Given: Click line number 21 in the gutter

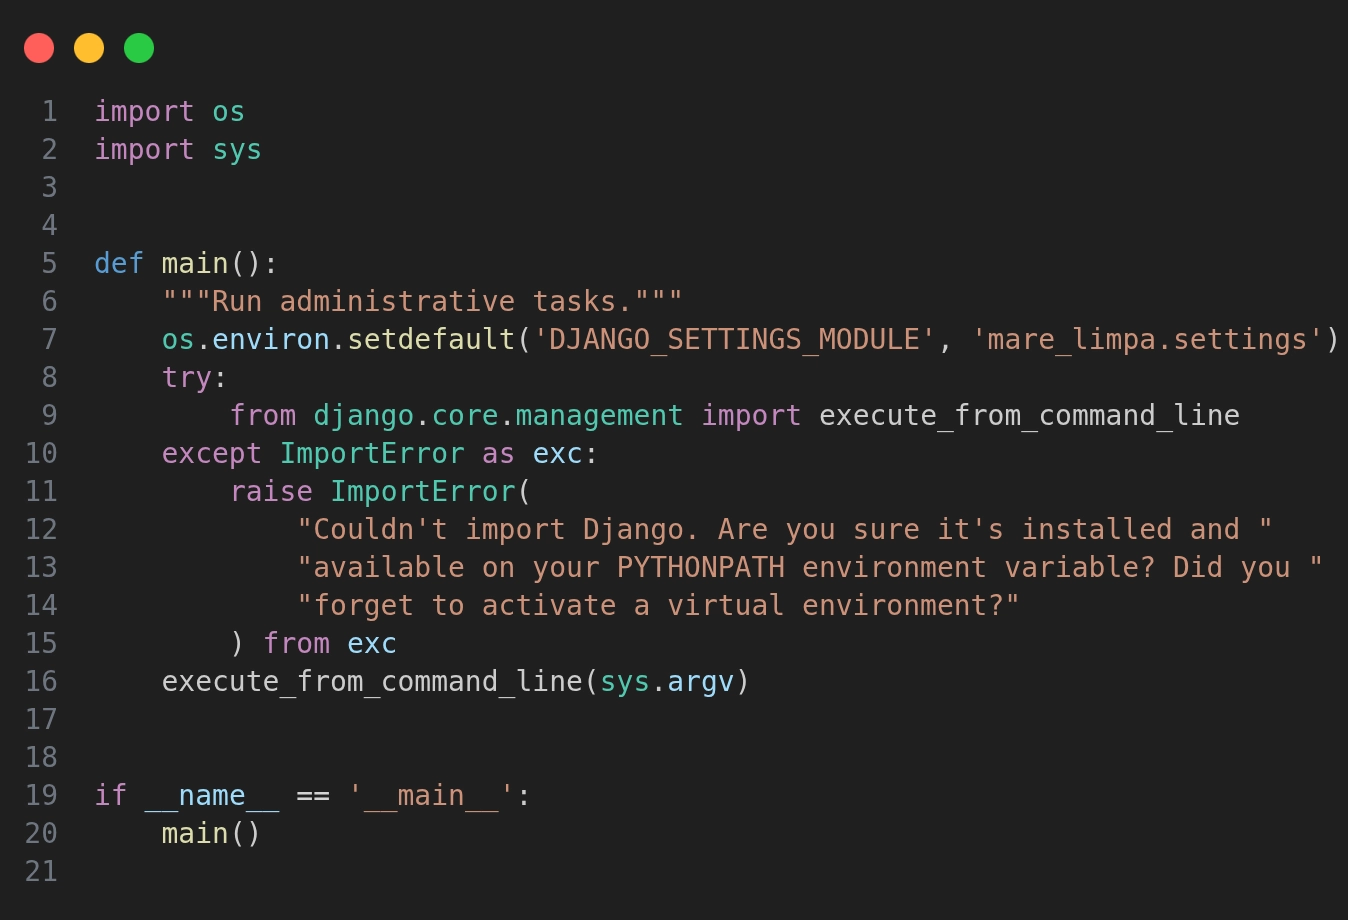Looking at the screenshot, I should [x=41, y=872].
